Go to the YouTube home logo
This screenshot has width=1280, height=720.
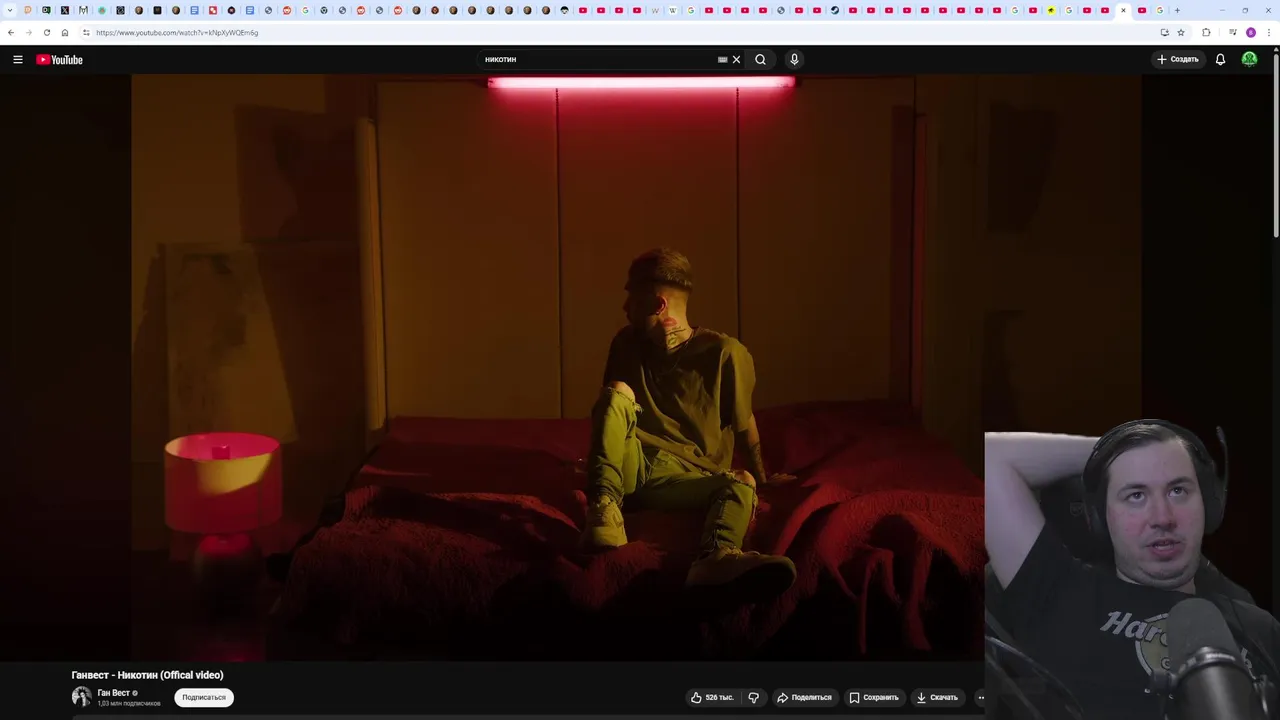coord(59,59)
